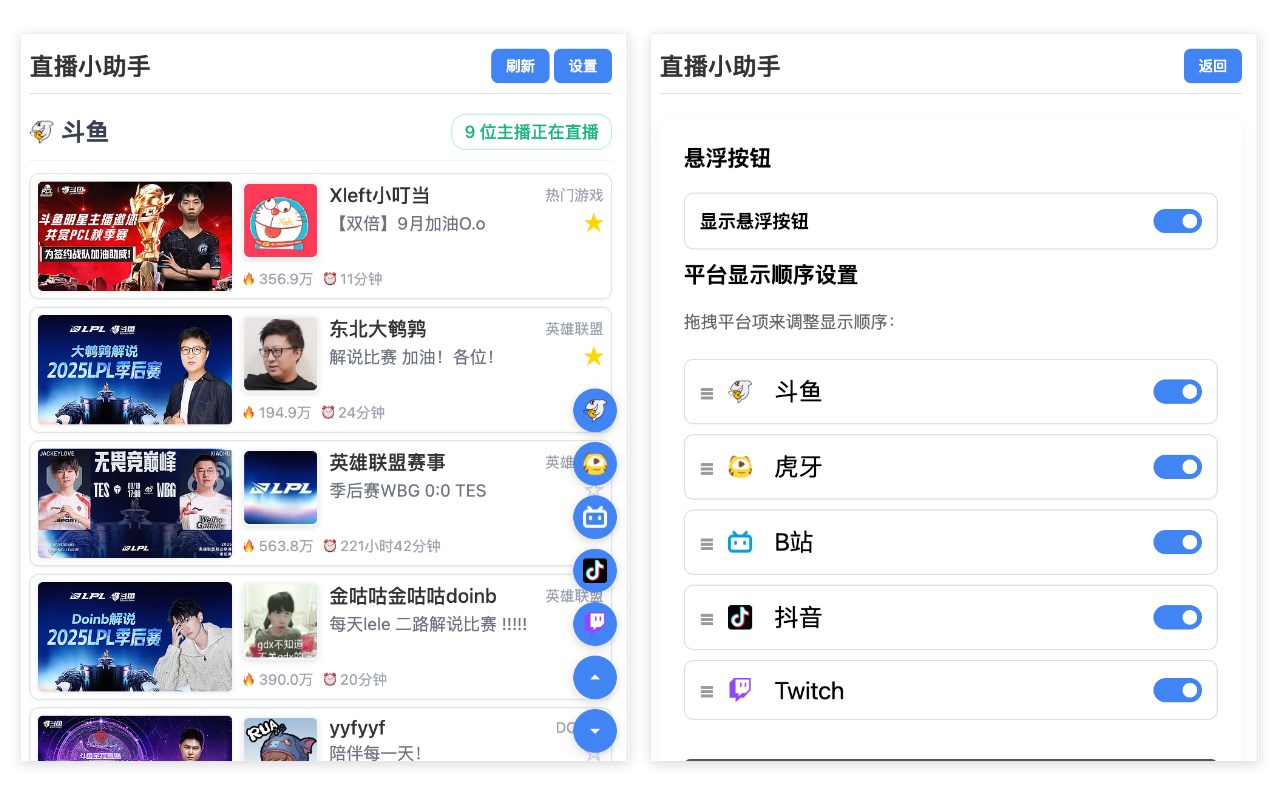
Task: Click streamer name yyfyyf
Action: point(357,728)
